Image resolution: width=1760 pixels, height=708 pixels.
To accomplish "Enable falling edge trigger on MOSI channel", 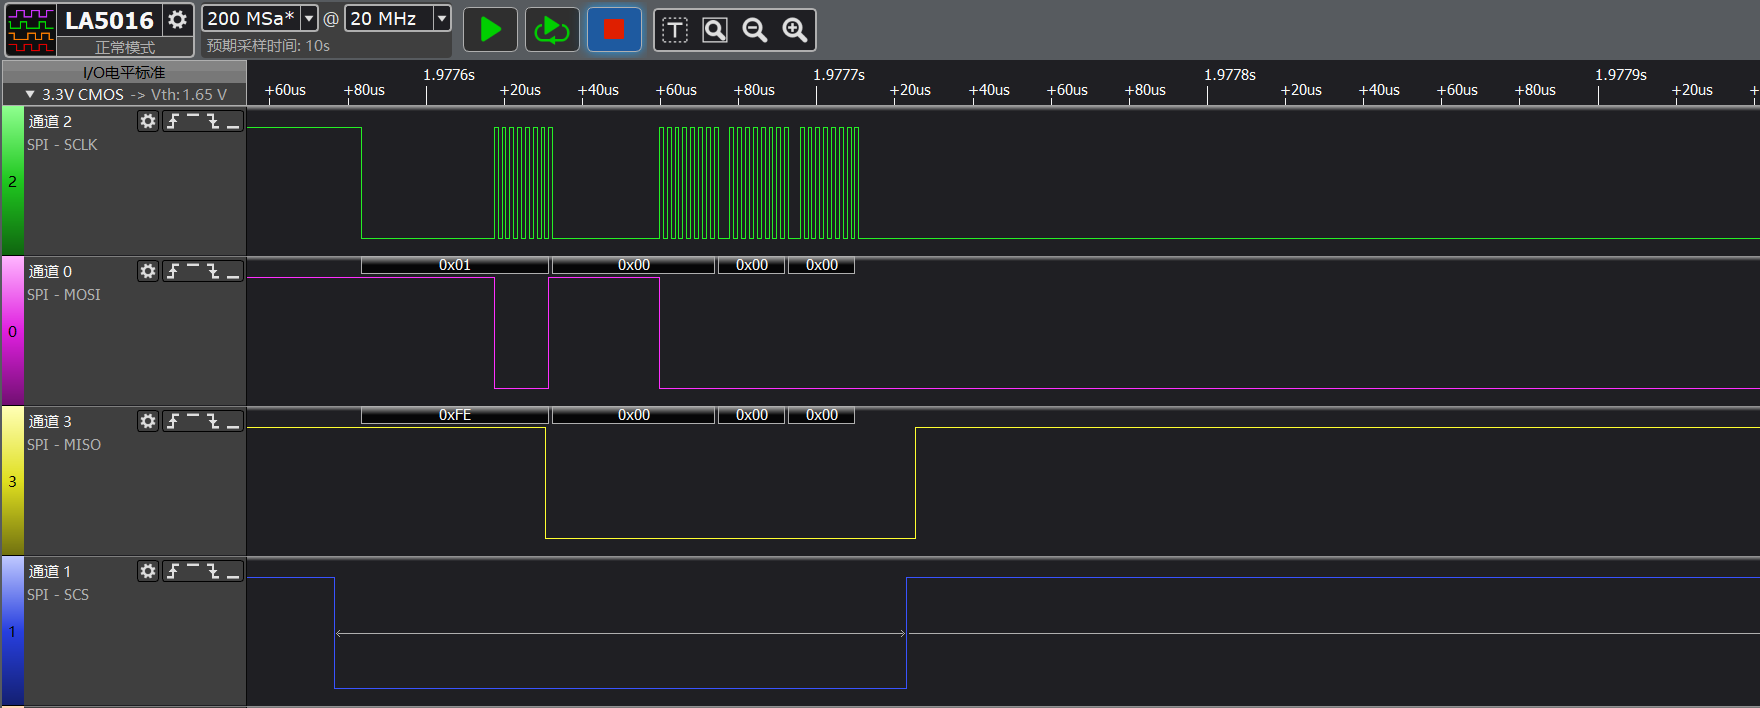I will tap(213, 271).
